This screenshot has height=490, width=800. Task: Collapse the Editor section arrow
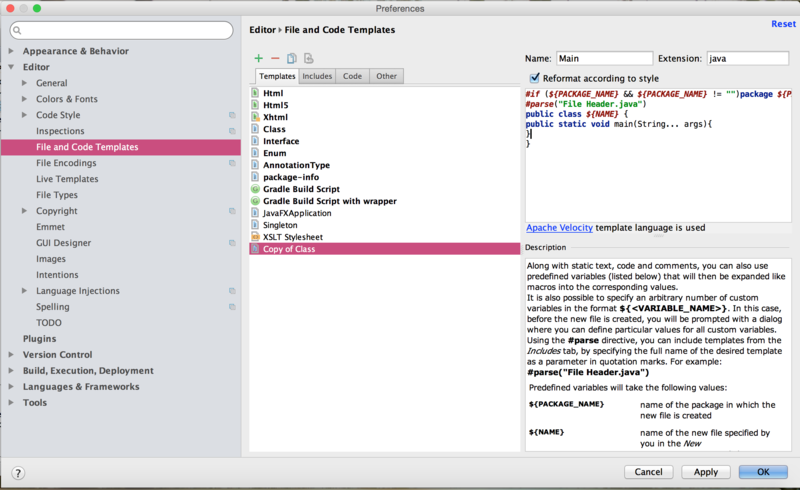tap(11, 67)
